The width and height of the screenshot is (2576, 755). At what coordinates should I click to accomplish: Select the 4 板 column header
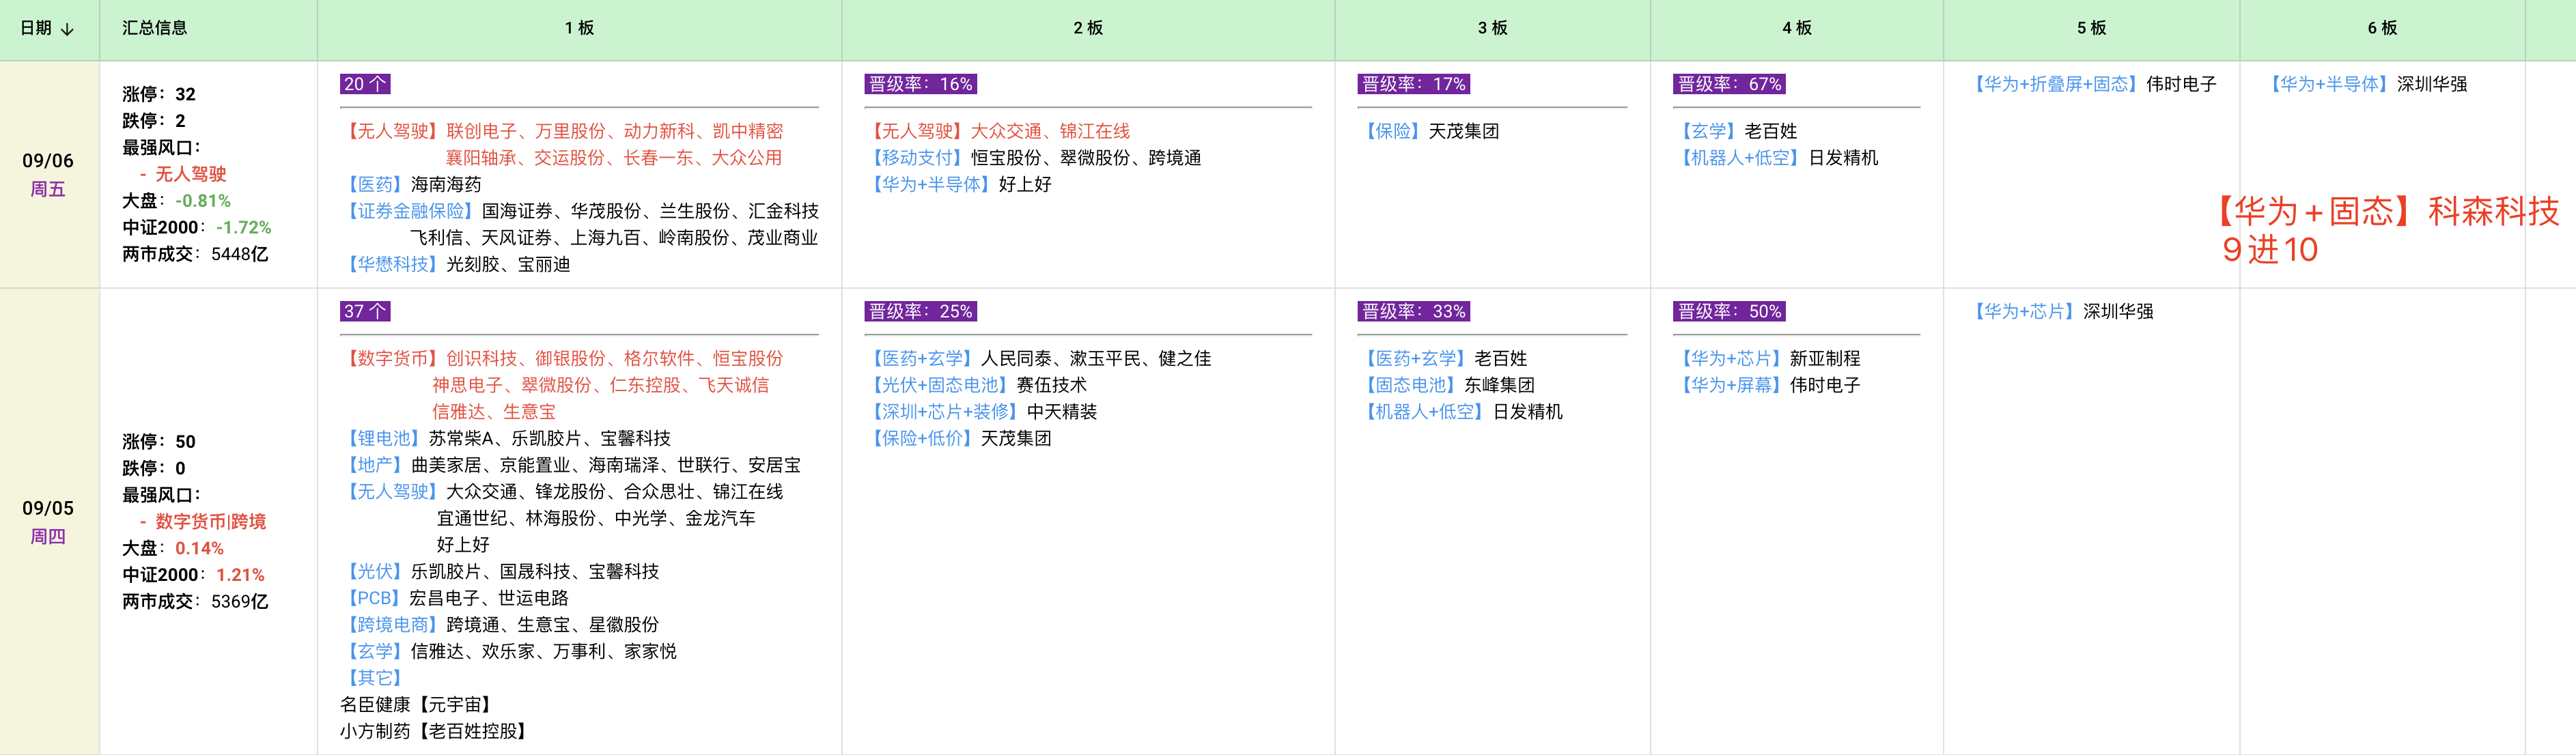pyautogui.click(x=1796, y=28)
